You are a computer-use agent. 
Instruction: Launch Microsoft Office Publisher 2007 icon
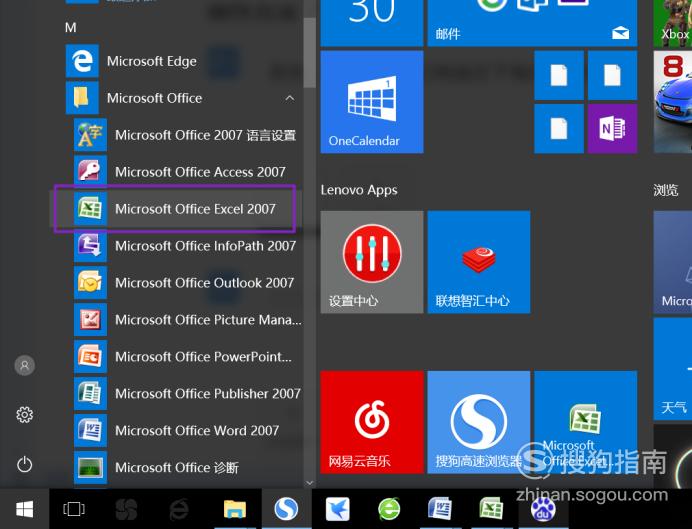[90, 393]
